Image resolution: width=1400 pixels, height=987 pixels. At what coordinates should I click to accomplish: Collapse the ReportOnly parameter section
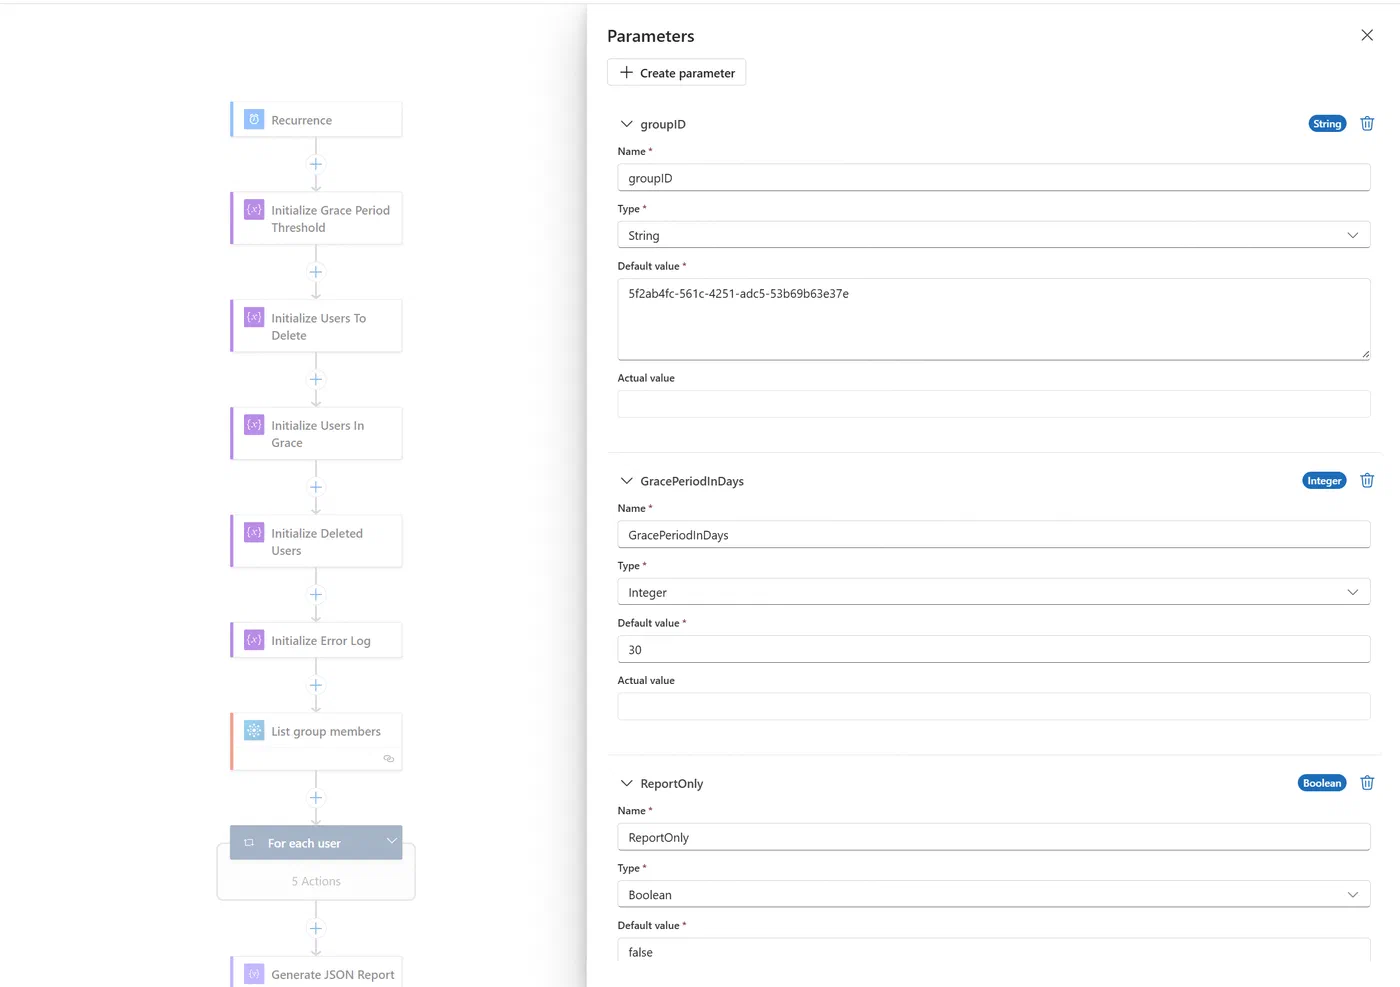627,783
